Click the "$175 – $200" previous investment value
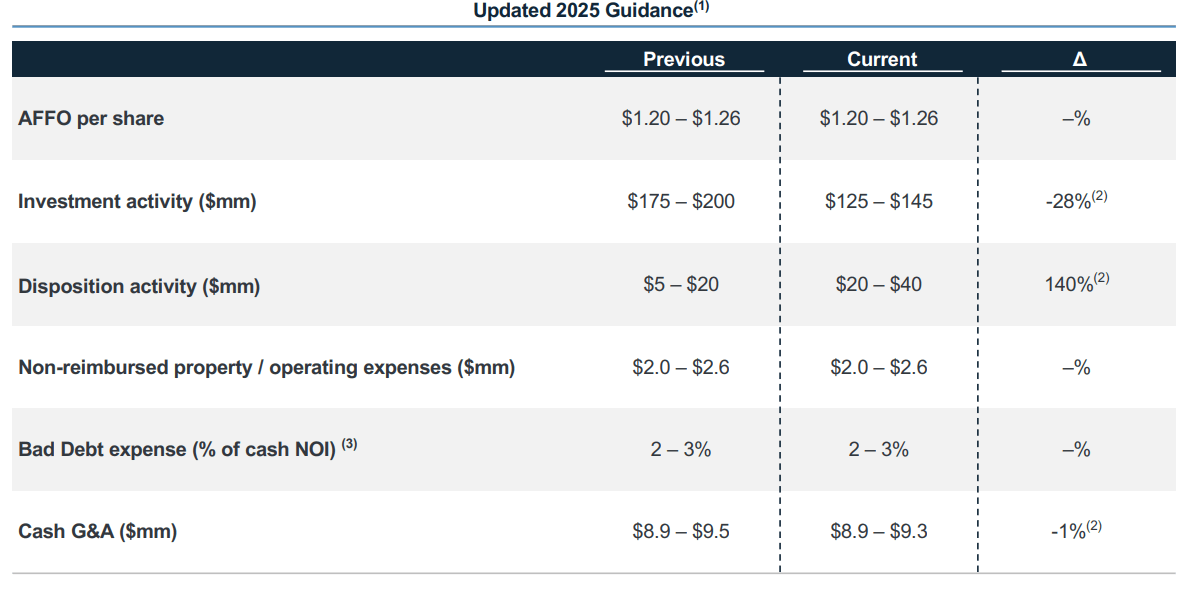Screen dimensions: 1187x590 [681, 201]
